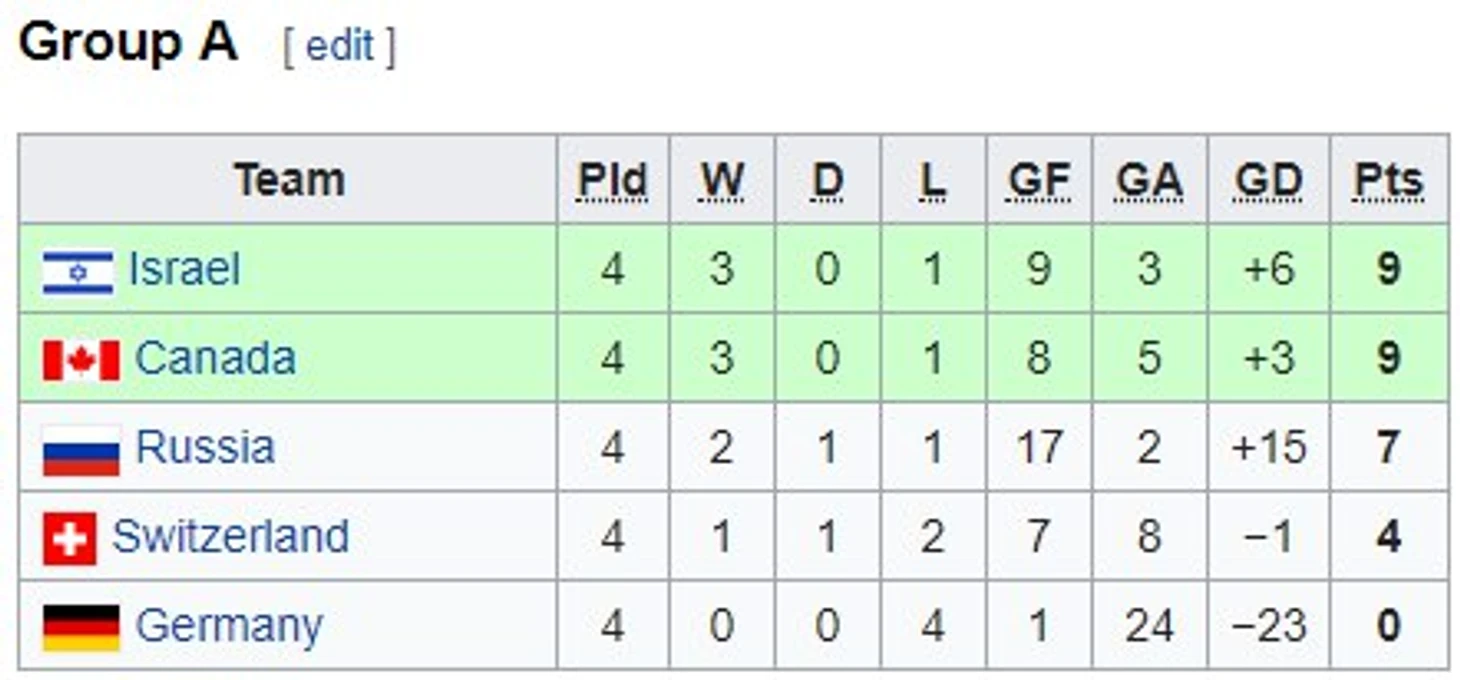Follow the Canada team link
Image resolution: width=1460 pixels, height=680 pixels.
point(215,359)
